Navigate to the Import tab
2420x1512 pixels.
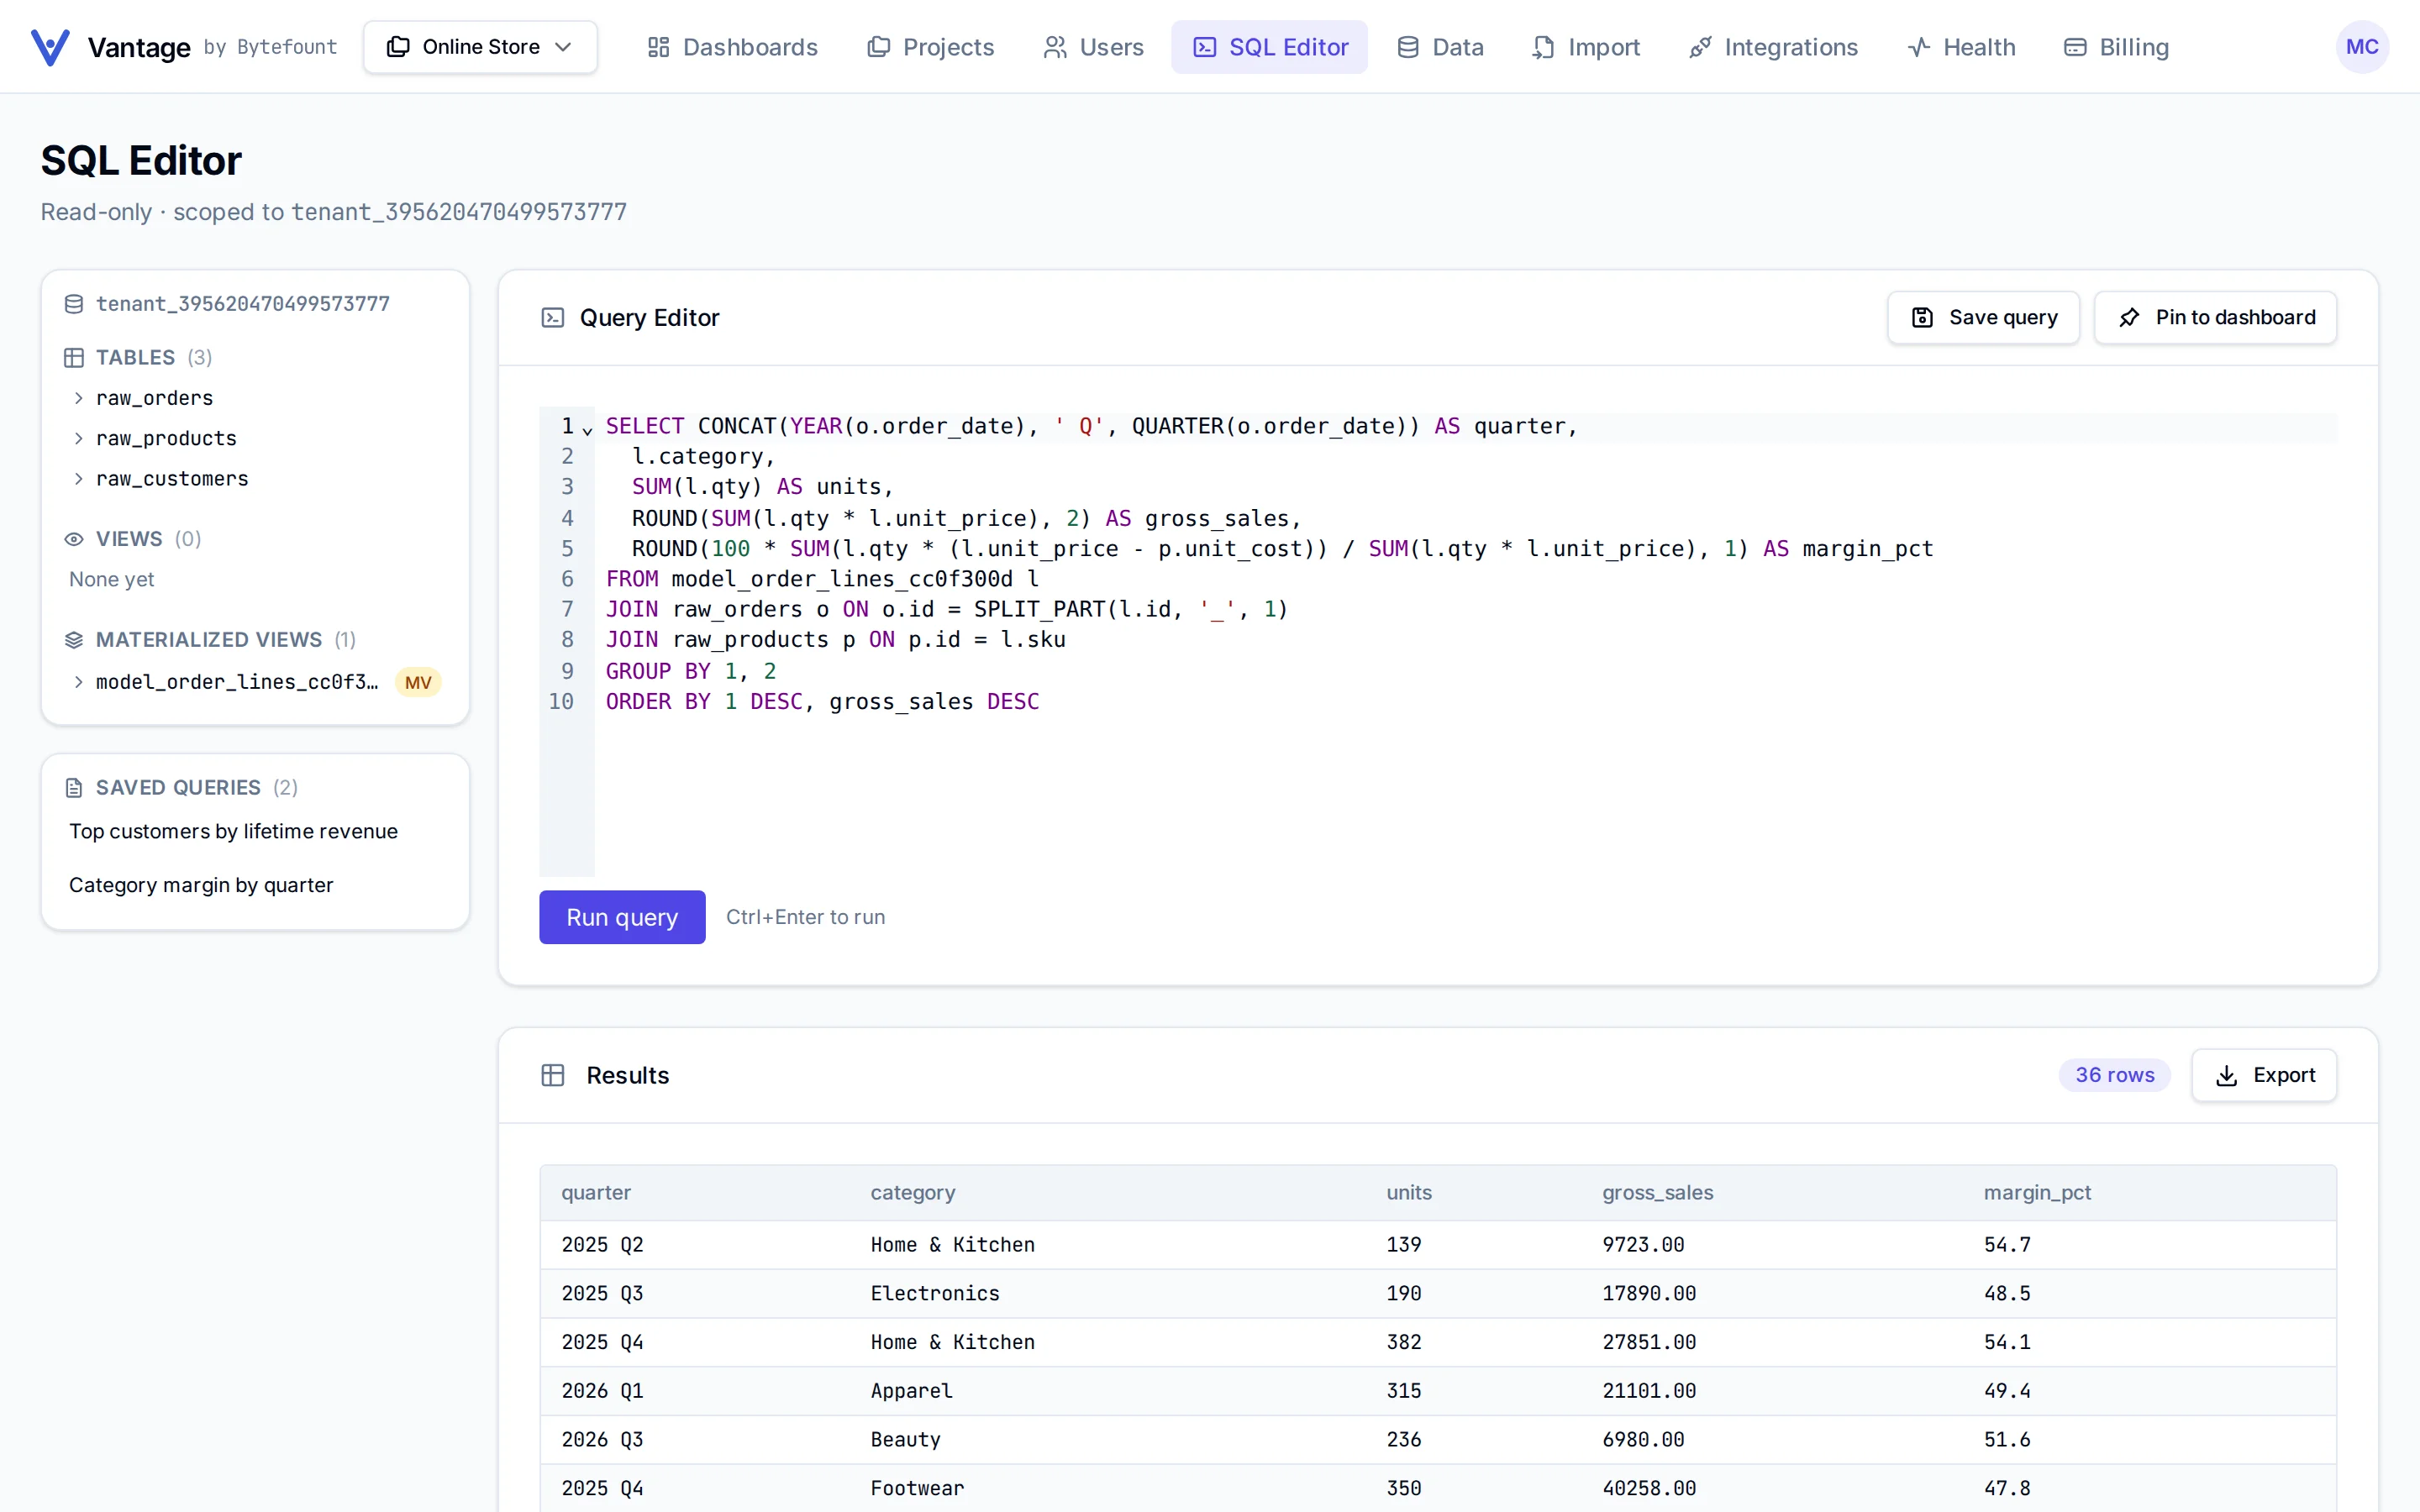[1585, 47]
